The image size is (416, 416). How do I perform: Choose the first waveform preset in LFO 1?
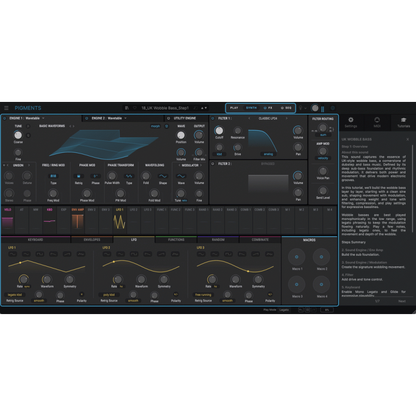[x=12, y=254]
